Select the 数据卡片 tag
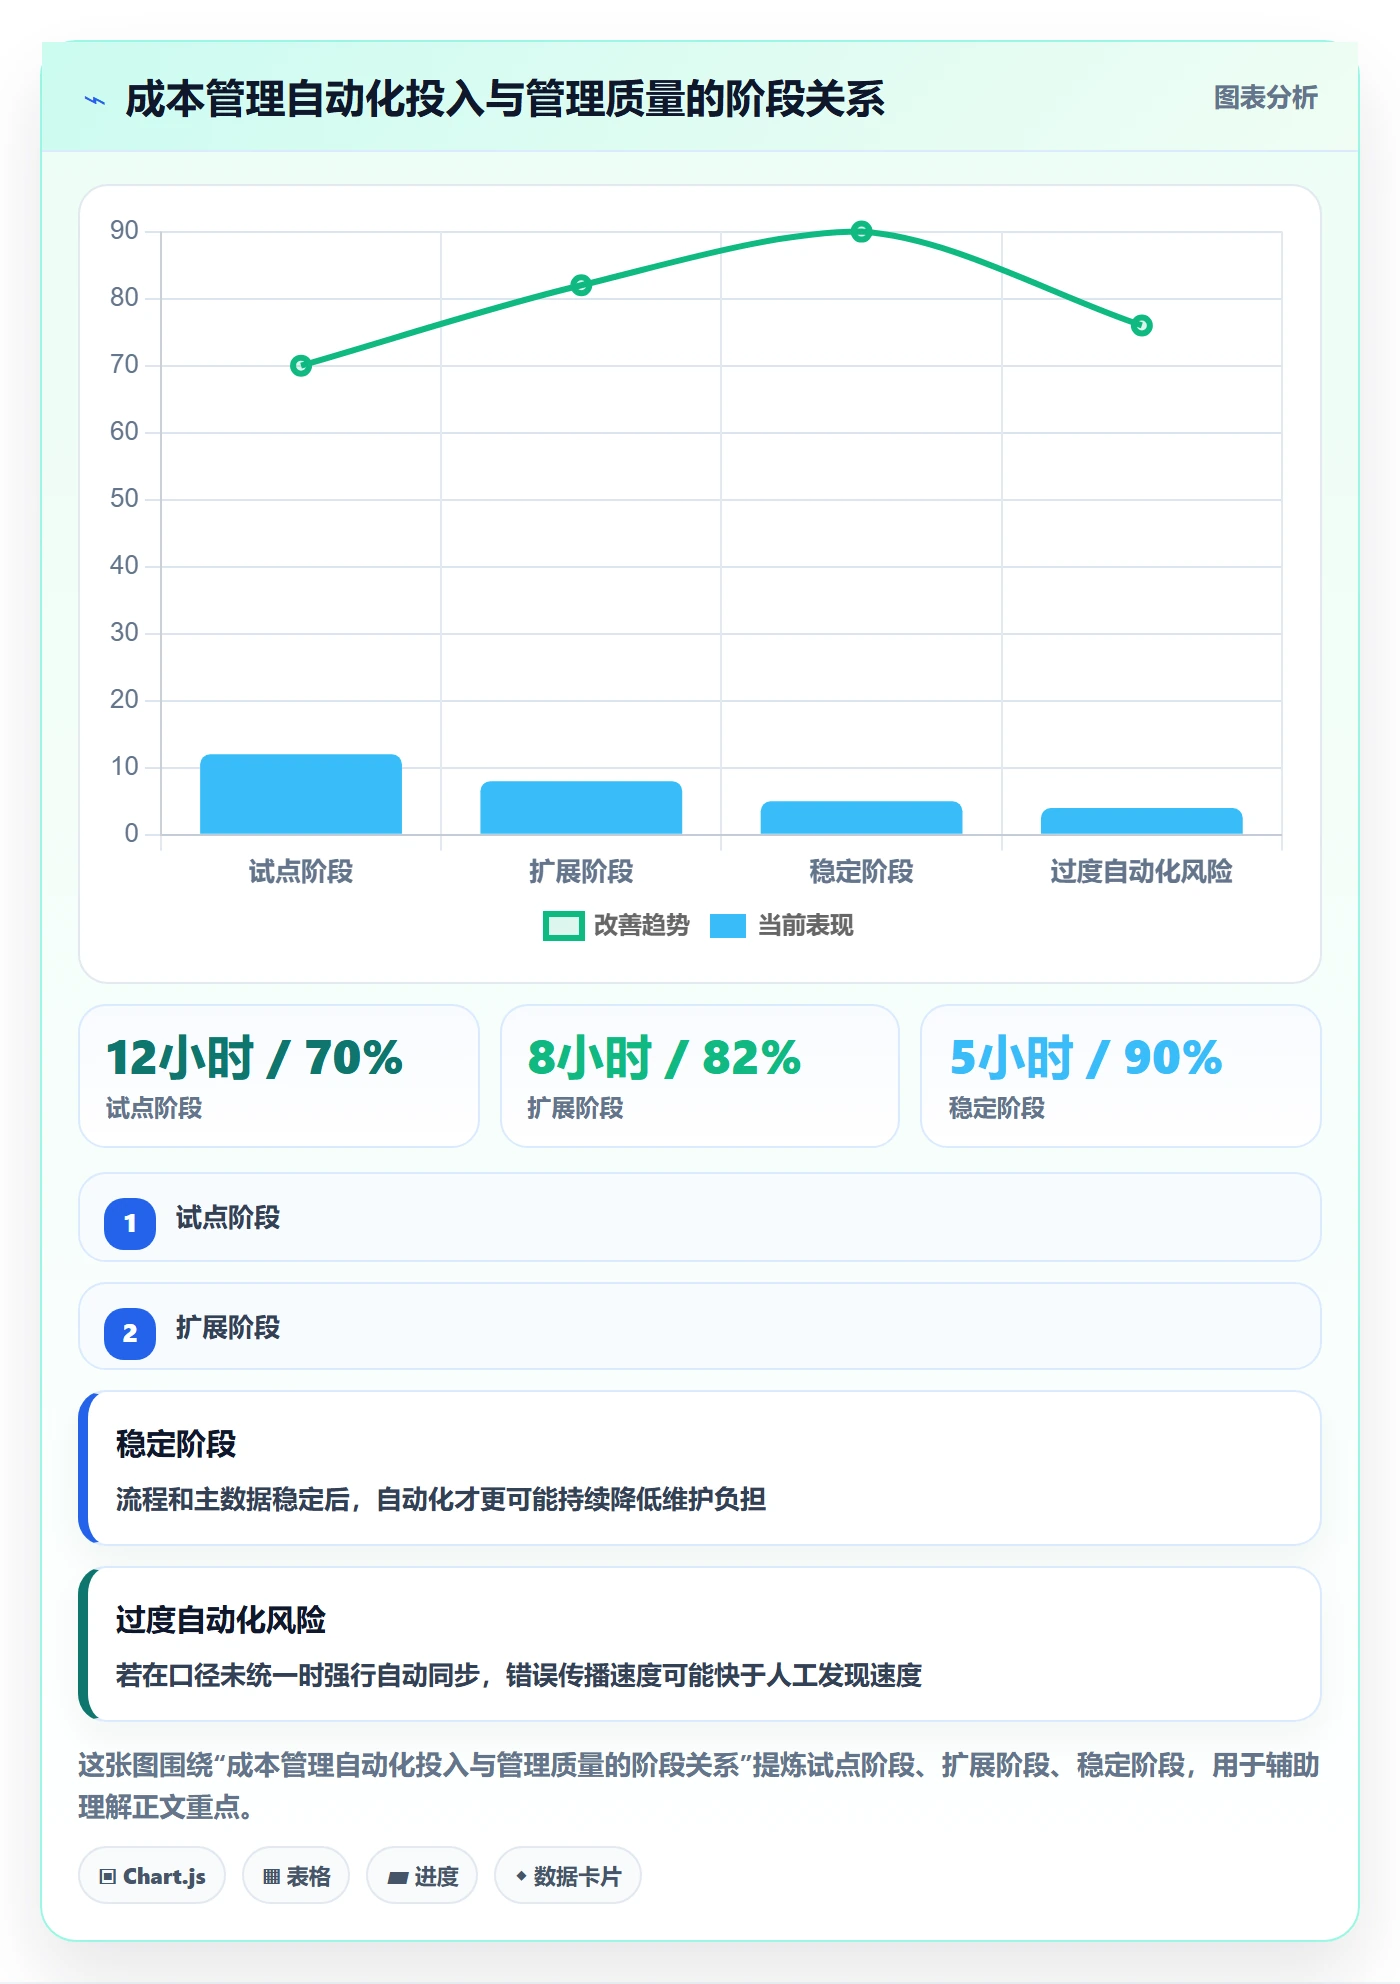 [x=568, y=1876]
